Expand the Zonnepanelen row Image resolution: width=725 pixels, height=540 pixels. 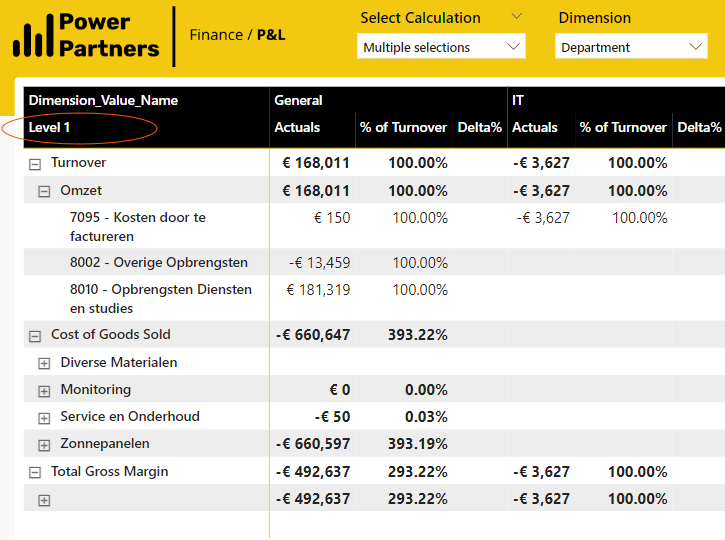tap(44, 445)
